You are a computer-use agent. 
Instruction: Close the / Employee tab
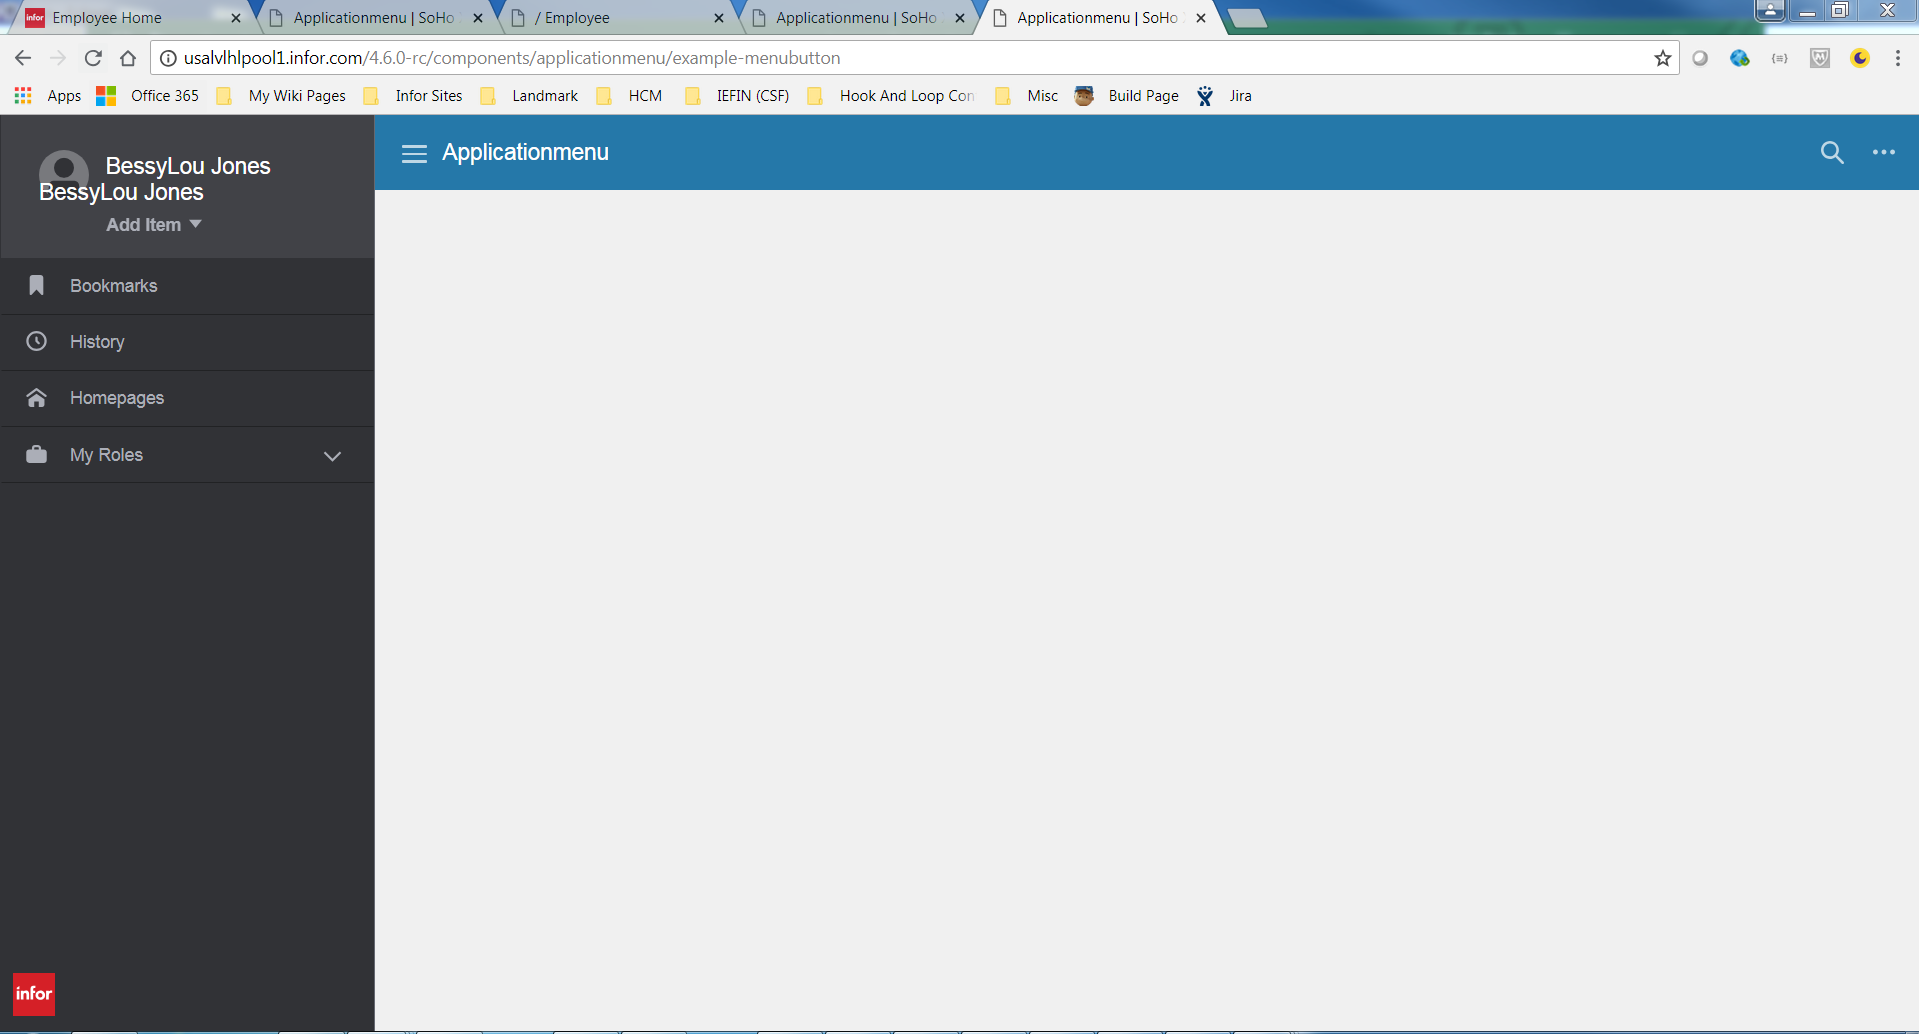click(719, 18)
